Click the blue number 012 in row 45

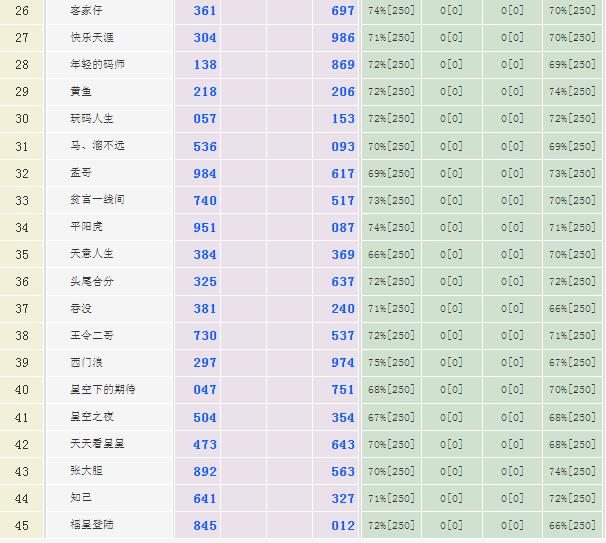(x=343, y=525)
